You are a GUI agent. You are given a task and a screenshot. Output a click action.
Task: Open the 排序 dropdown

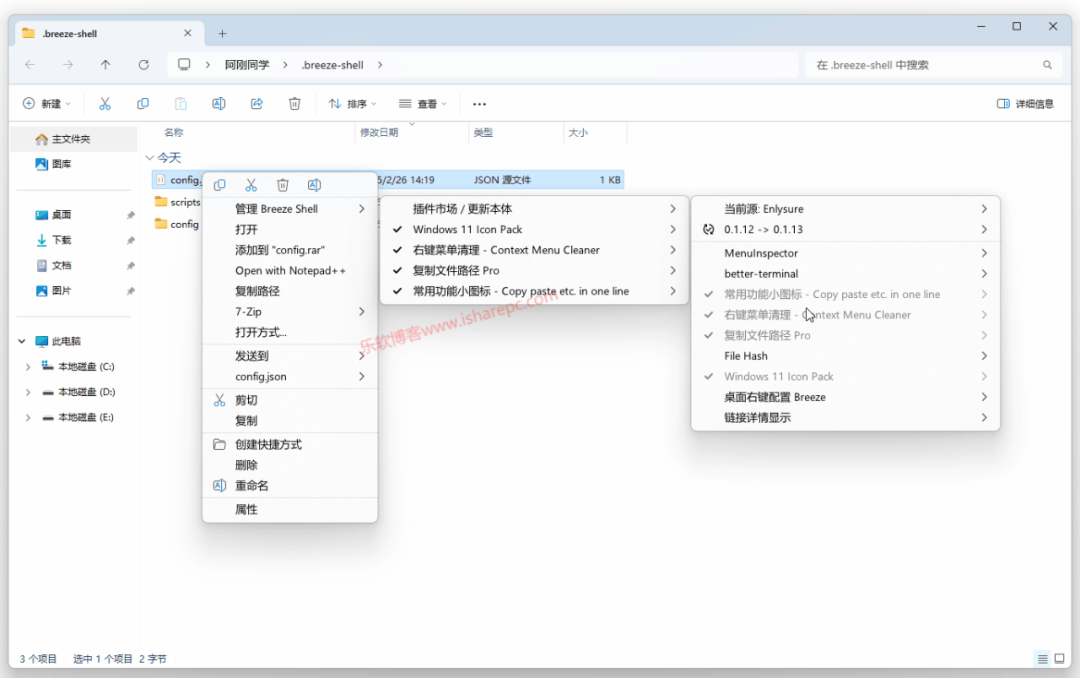tap(352, 103)
